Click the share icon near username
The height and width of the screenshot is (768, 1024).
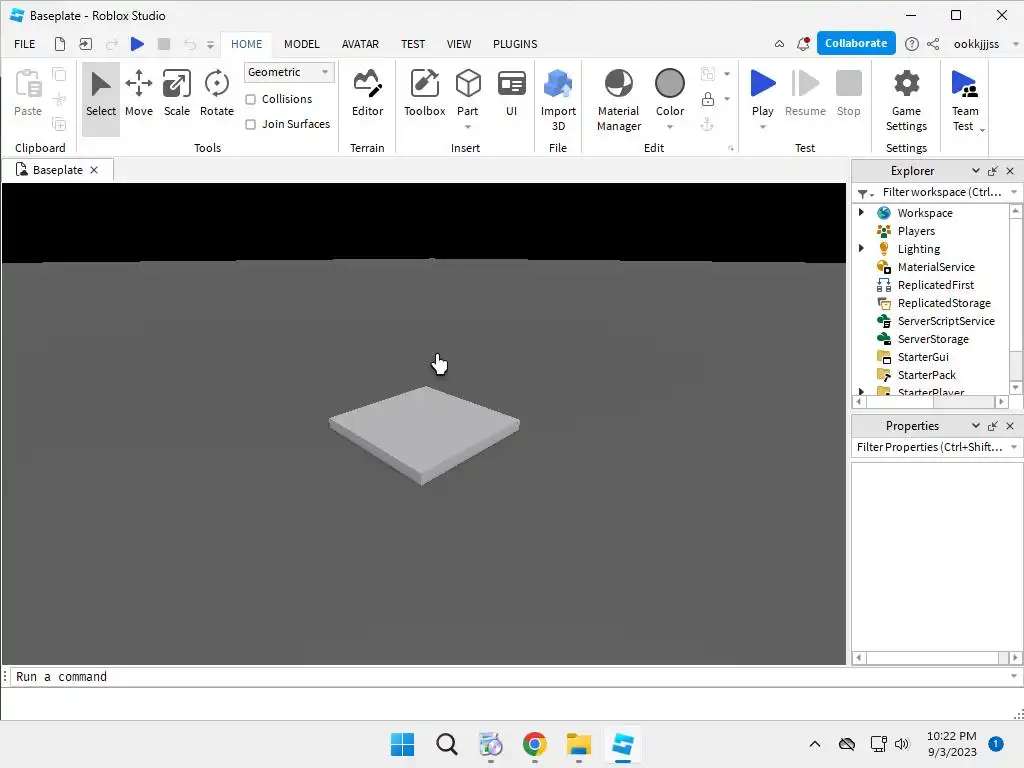point(933,44)
